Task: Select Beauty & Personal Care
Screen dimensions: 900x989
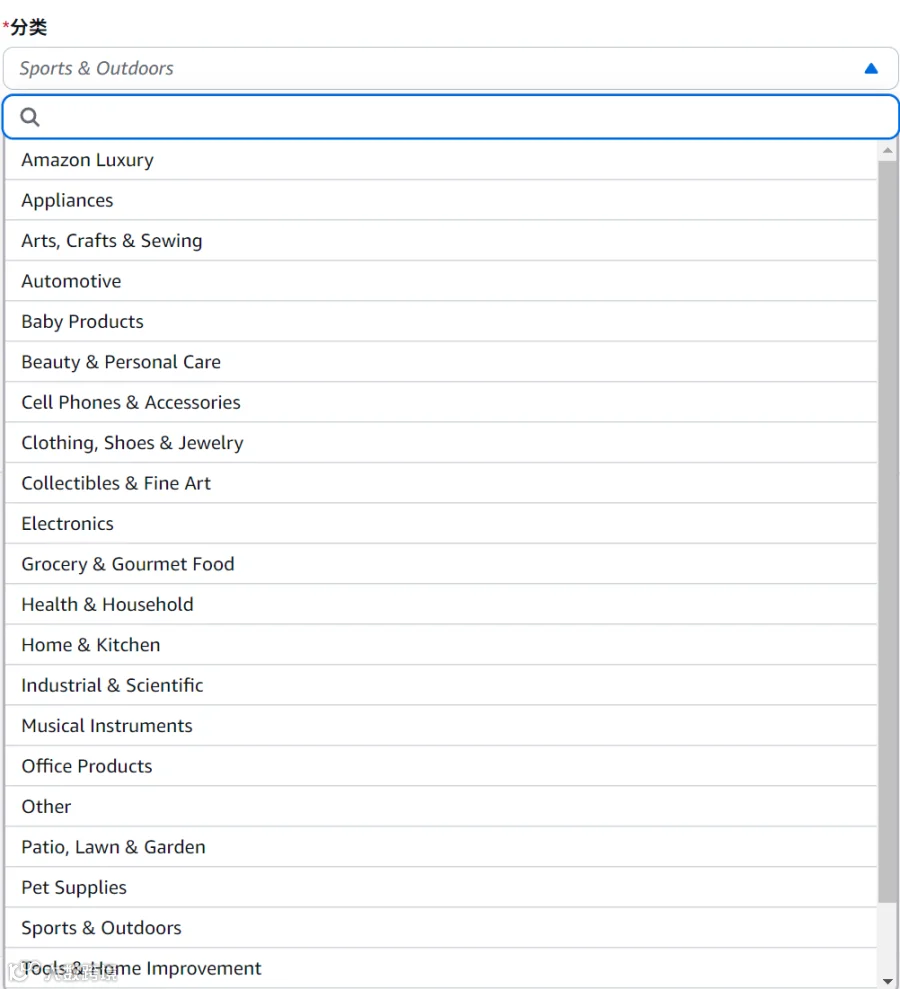Action: tap(441, 361)
